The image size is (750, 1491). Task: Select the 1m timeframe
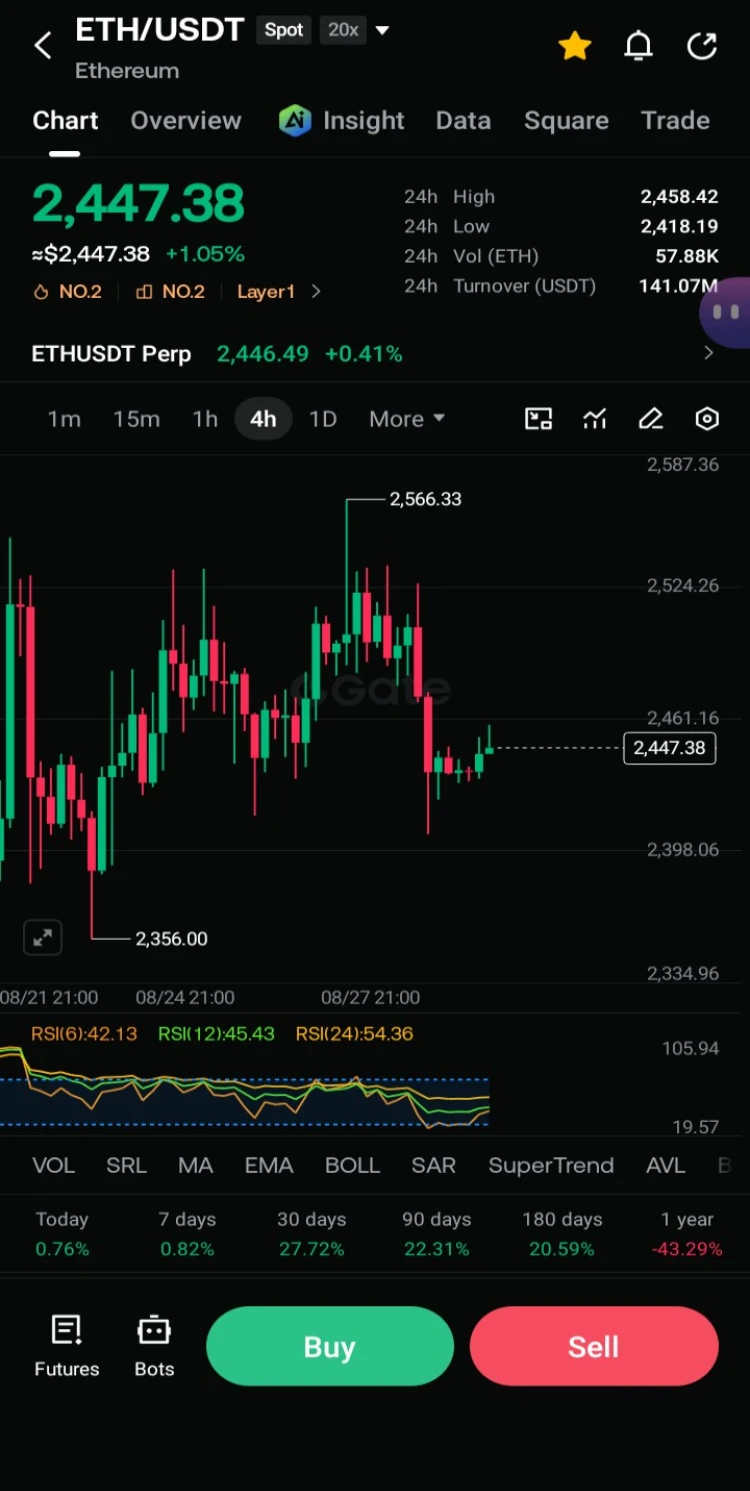tap(64, 419)
